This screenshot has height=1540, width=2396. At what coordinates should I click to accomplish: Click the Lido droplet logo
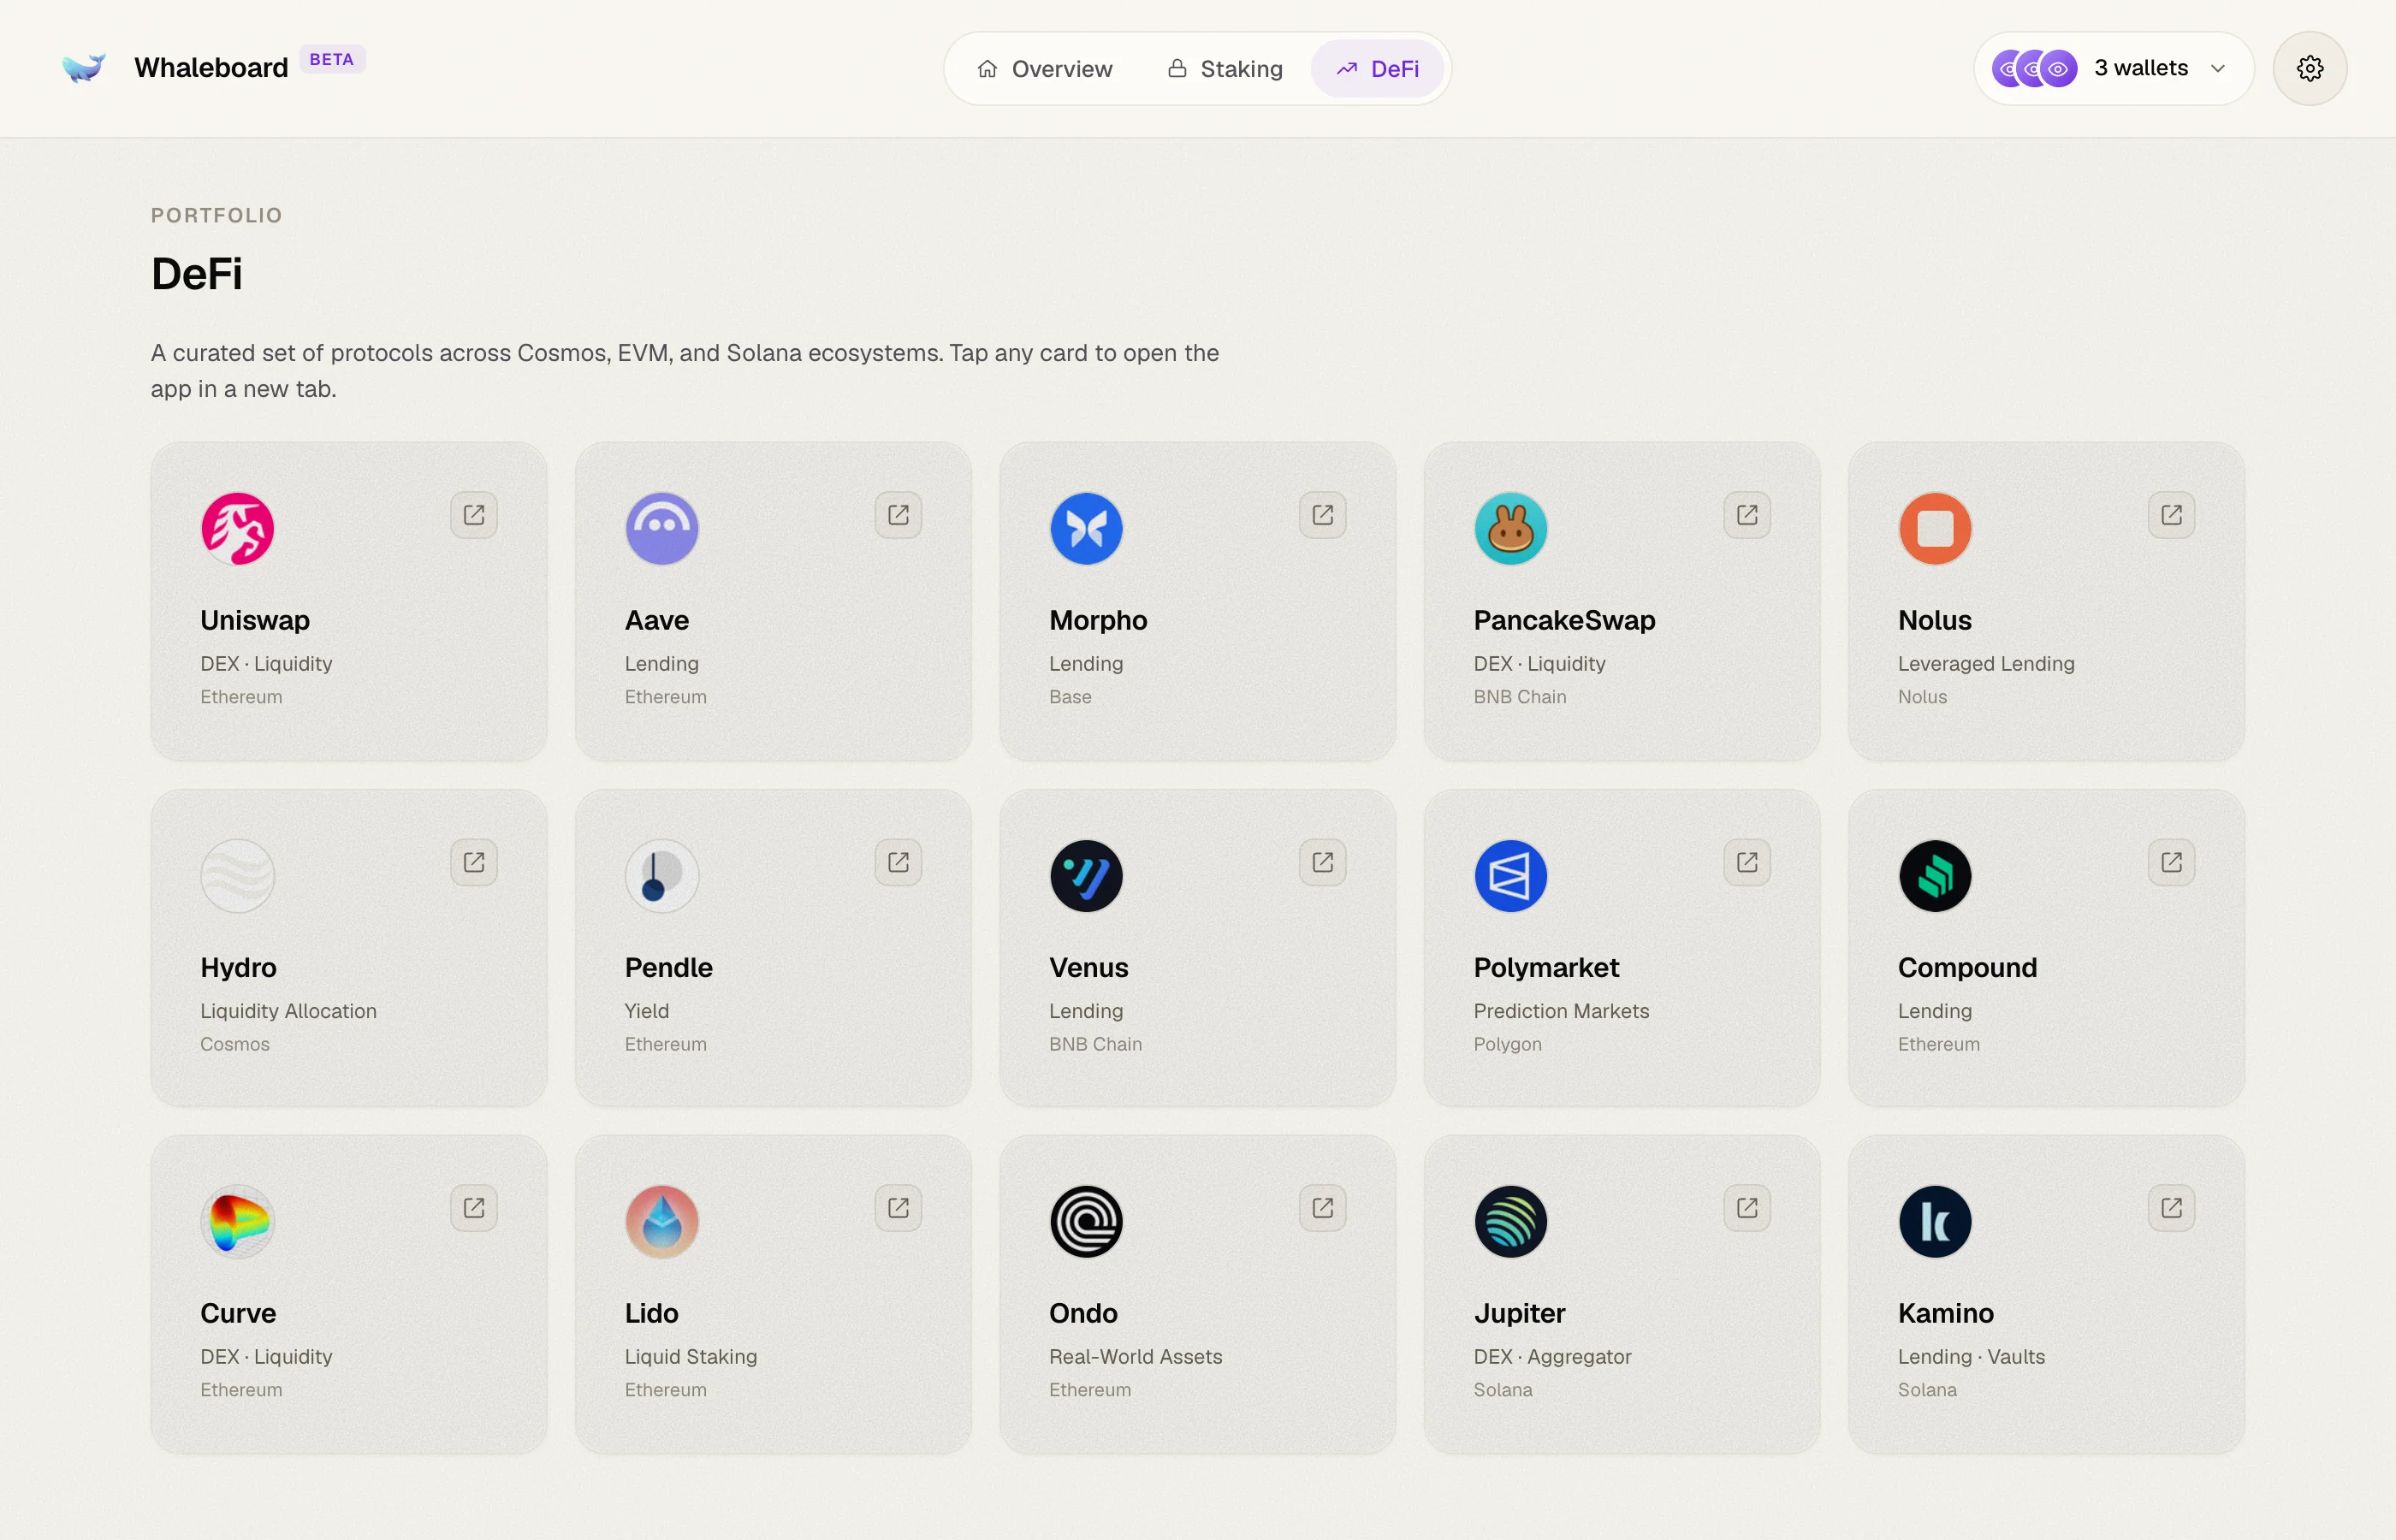point(662,1222)
